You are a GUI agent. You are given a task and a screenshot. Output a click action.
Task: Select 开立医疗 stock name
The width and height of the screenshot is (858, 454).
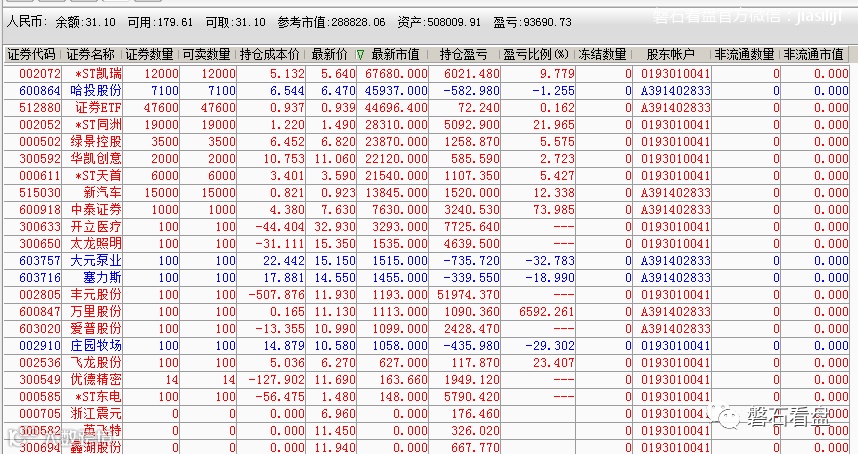click(x=96, y=226)
